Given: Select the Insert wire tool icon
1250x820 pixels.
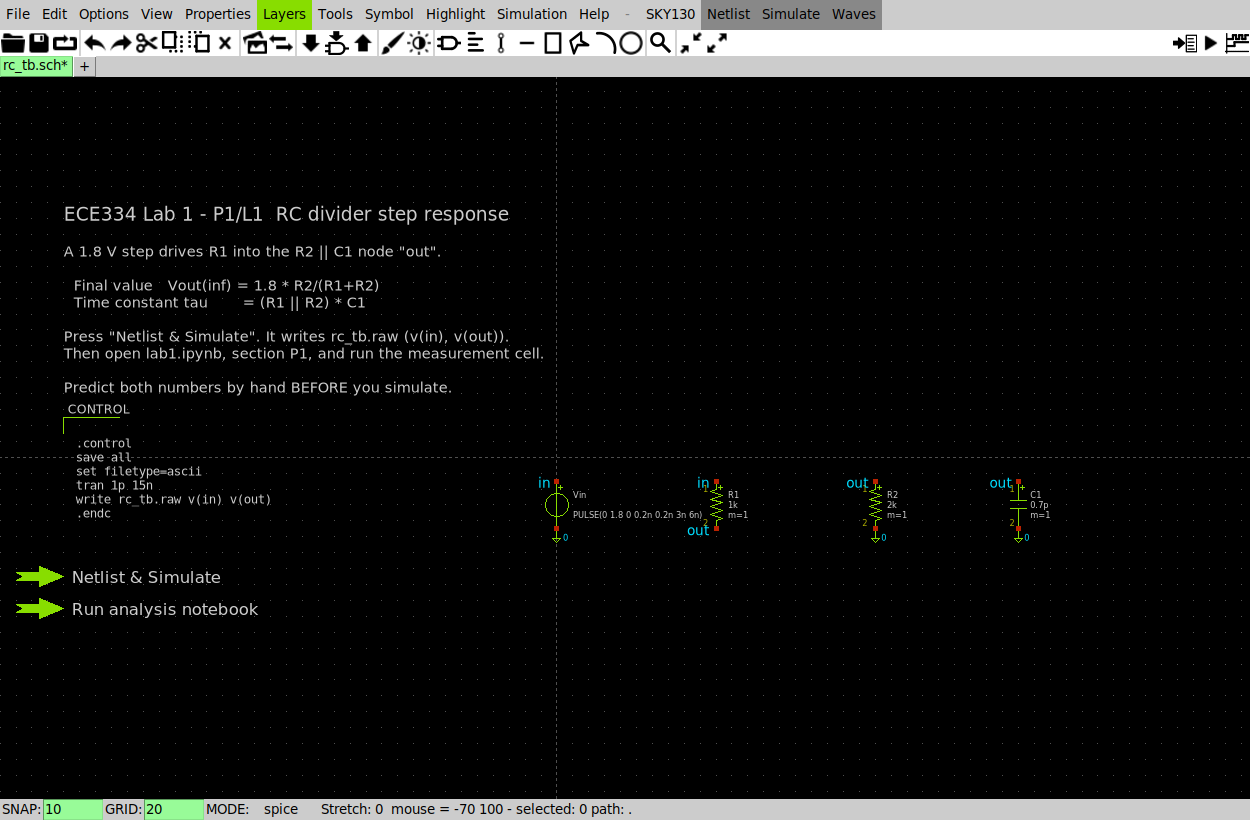Looking at the screenshot, I should coord(501,43).
